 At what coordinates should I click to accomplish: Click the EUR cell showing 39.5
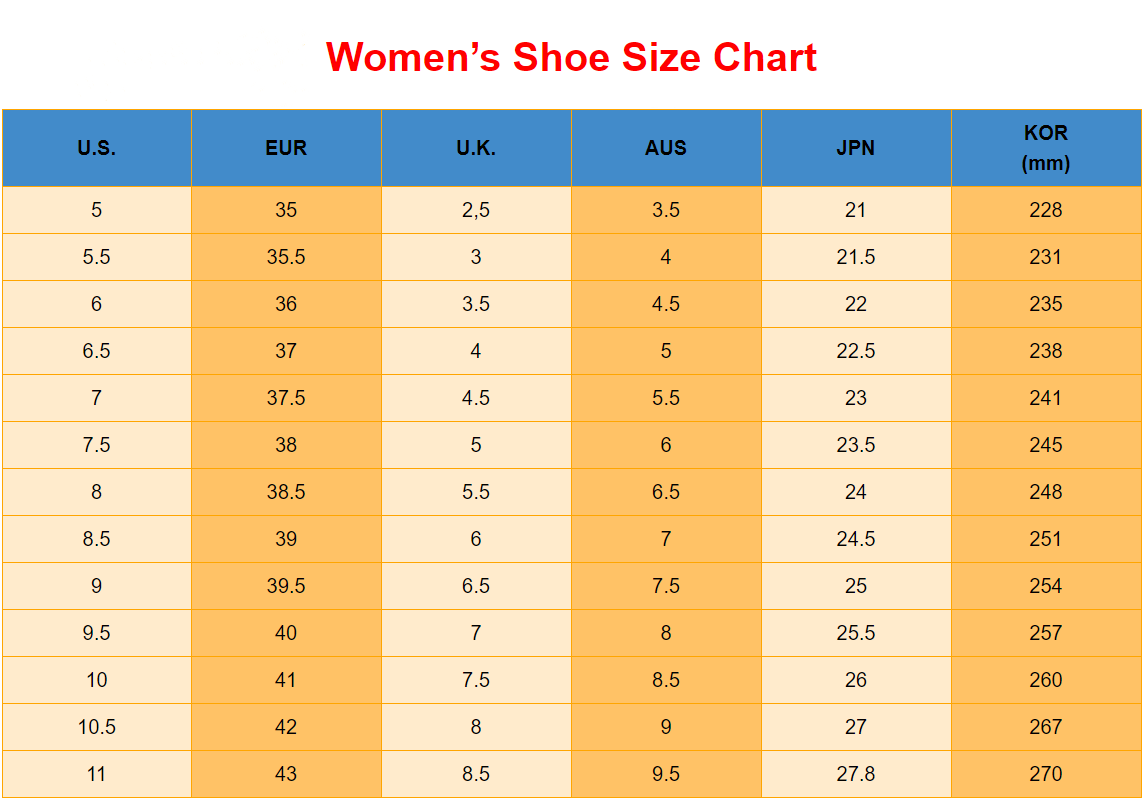pos(286,586)
